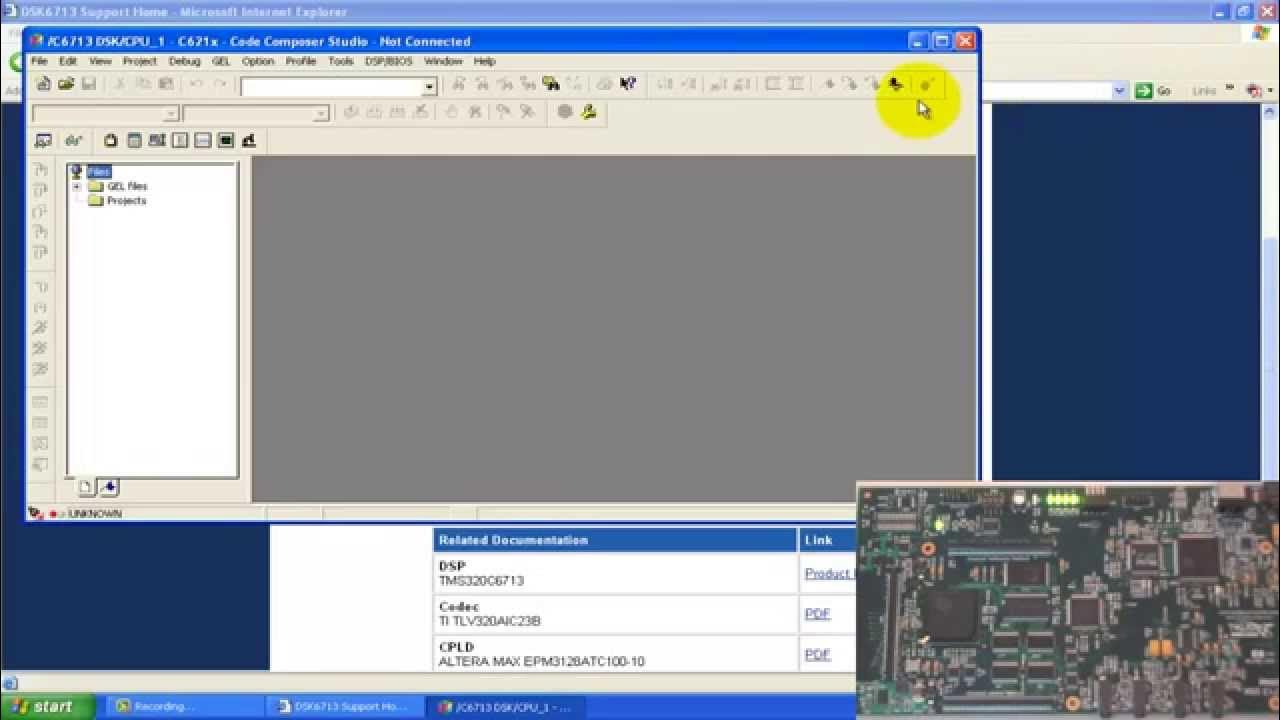Open the Option menu
1280x720 pixels.
pos(258,61)
